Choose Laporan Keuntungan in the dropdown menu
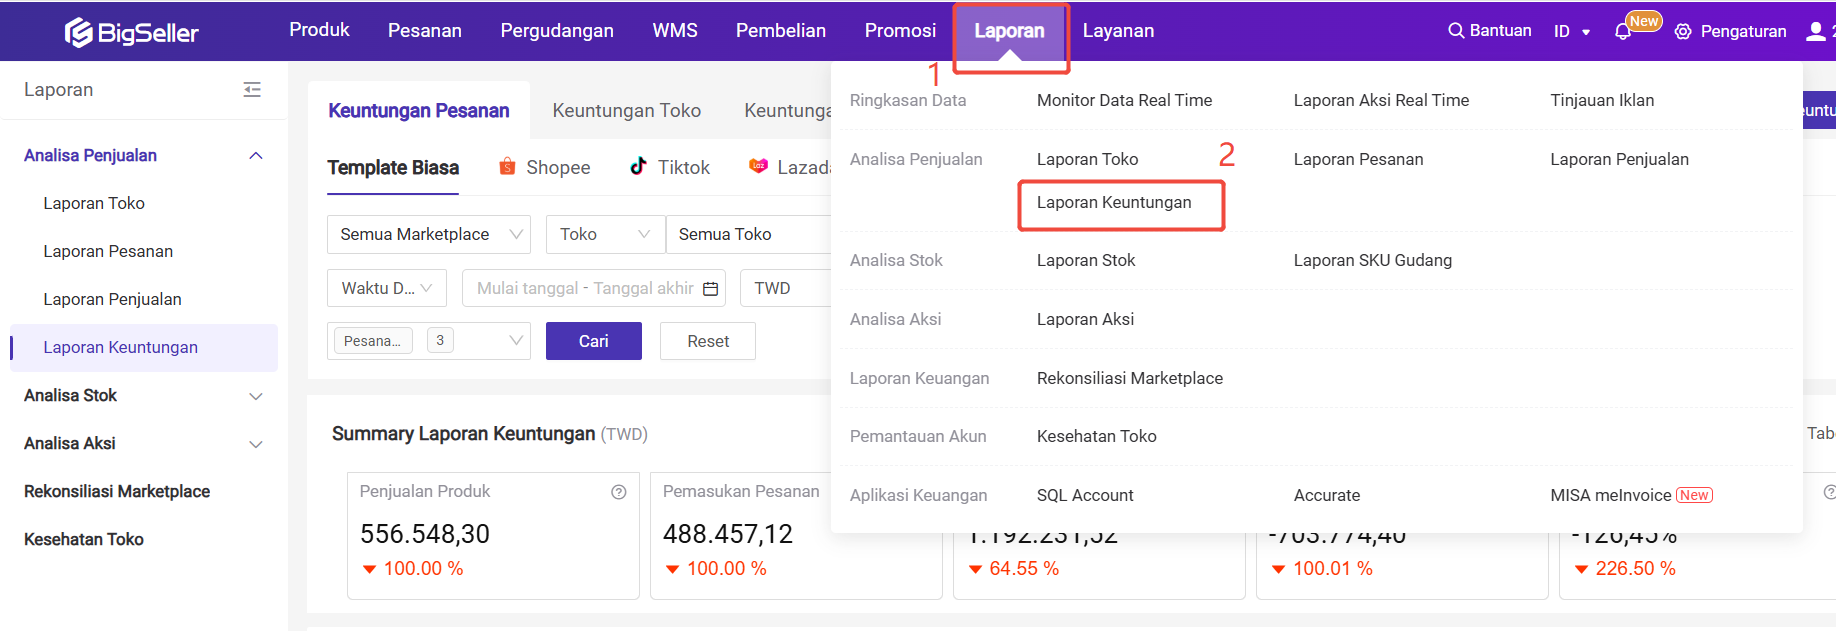 point(1114,203)
